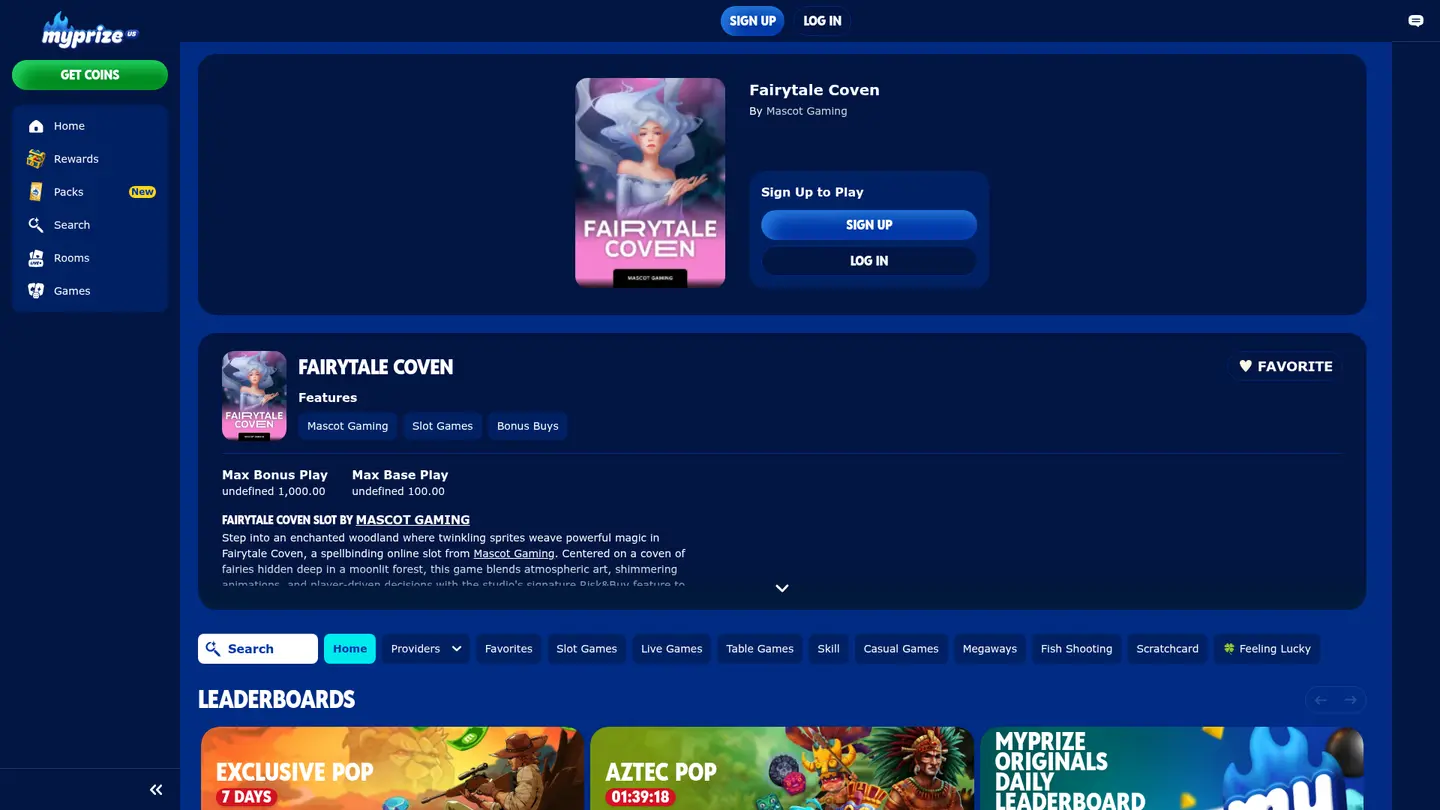
Task: Select the Home category tab
Action: click(350, 649)
